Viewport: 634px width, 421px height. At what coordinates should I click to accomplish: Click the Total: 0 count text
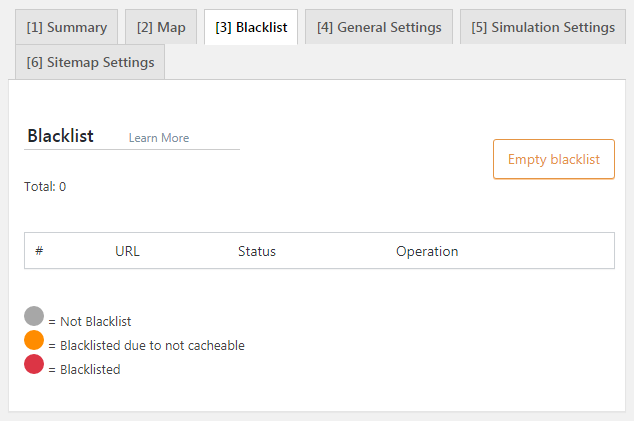[45, 186]
